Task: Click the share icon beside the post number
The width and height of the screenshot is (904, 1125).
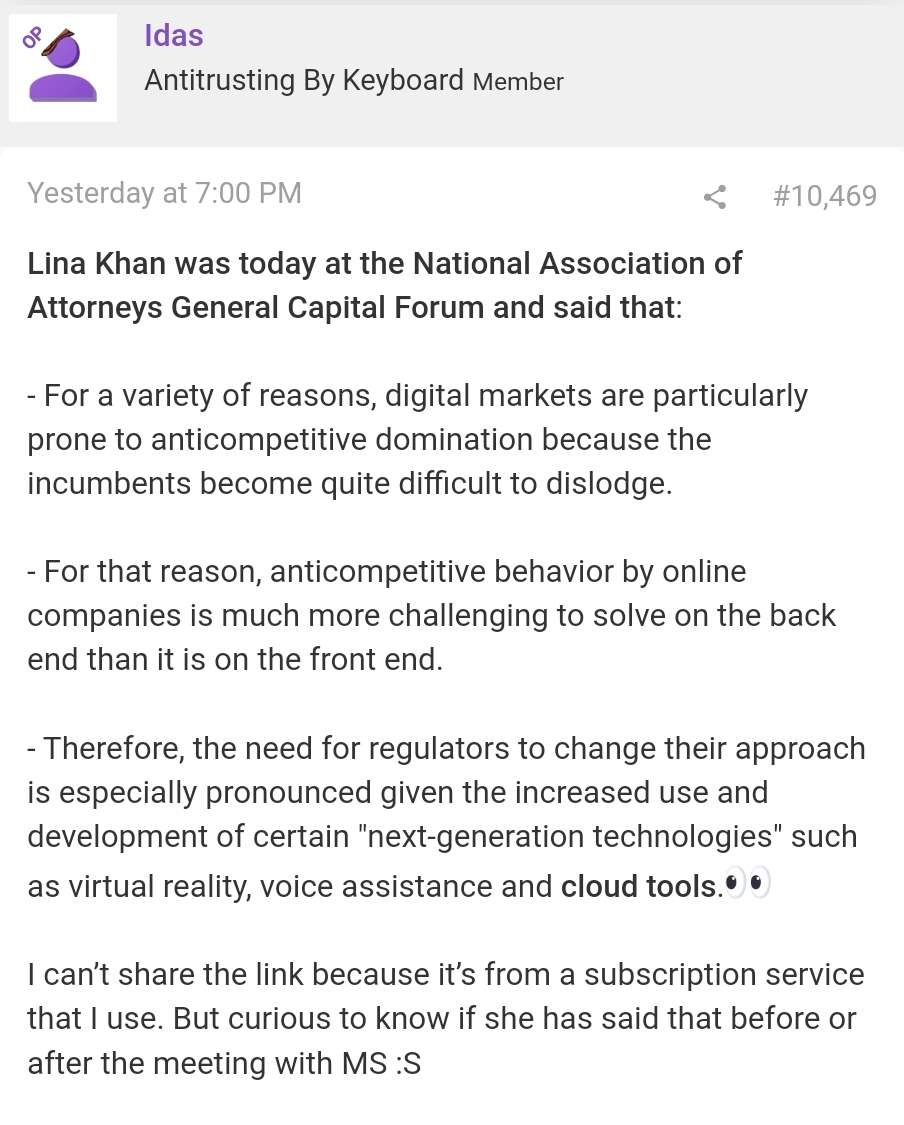Action: coord(715,197)
